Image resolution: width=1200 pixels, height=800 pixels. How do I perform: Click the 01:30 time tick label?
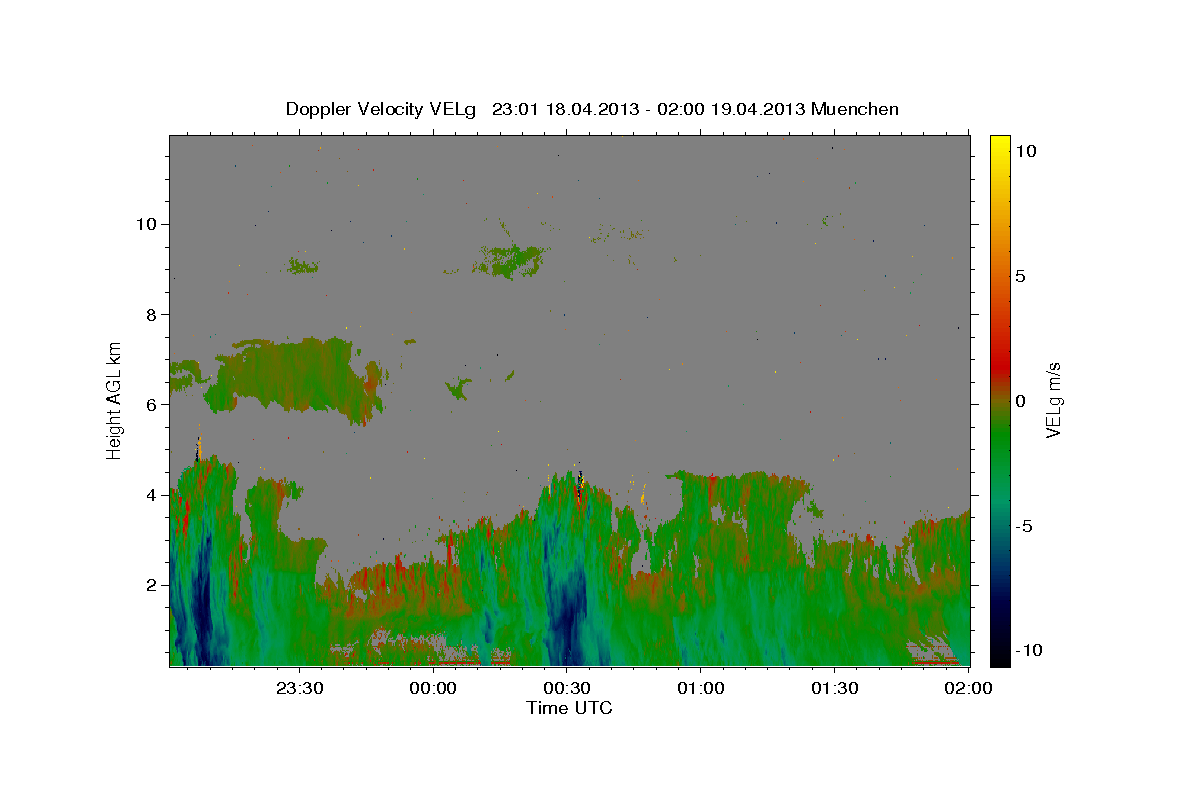pos(834,688)
